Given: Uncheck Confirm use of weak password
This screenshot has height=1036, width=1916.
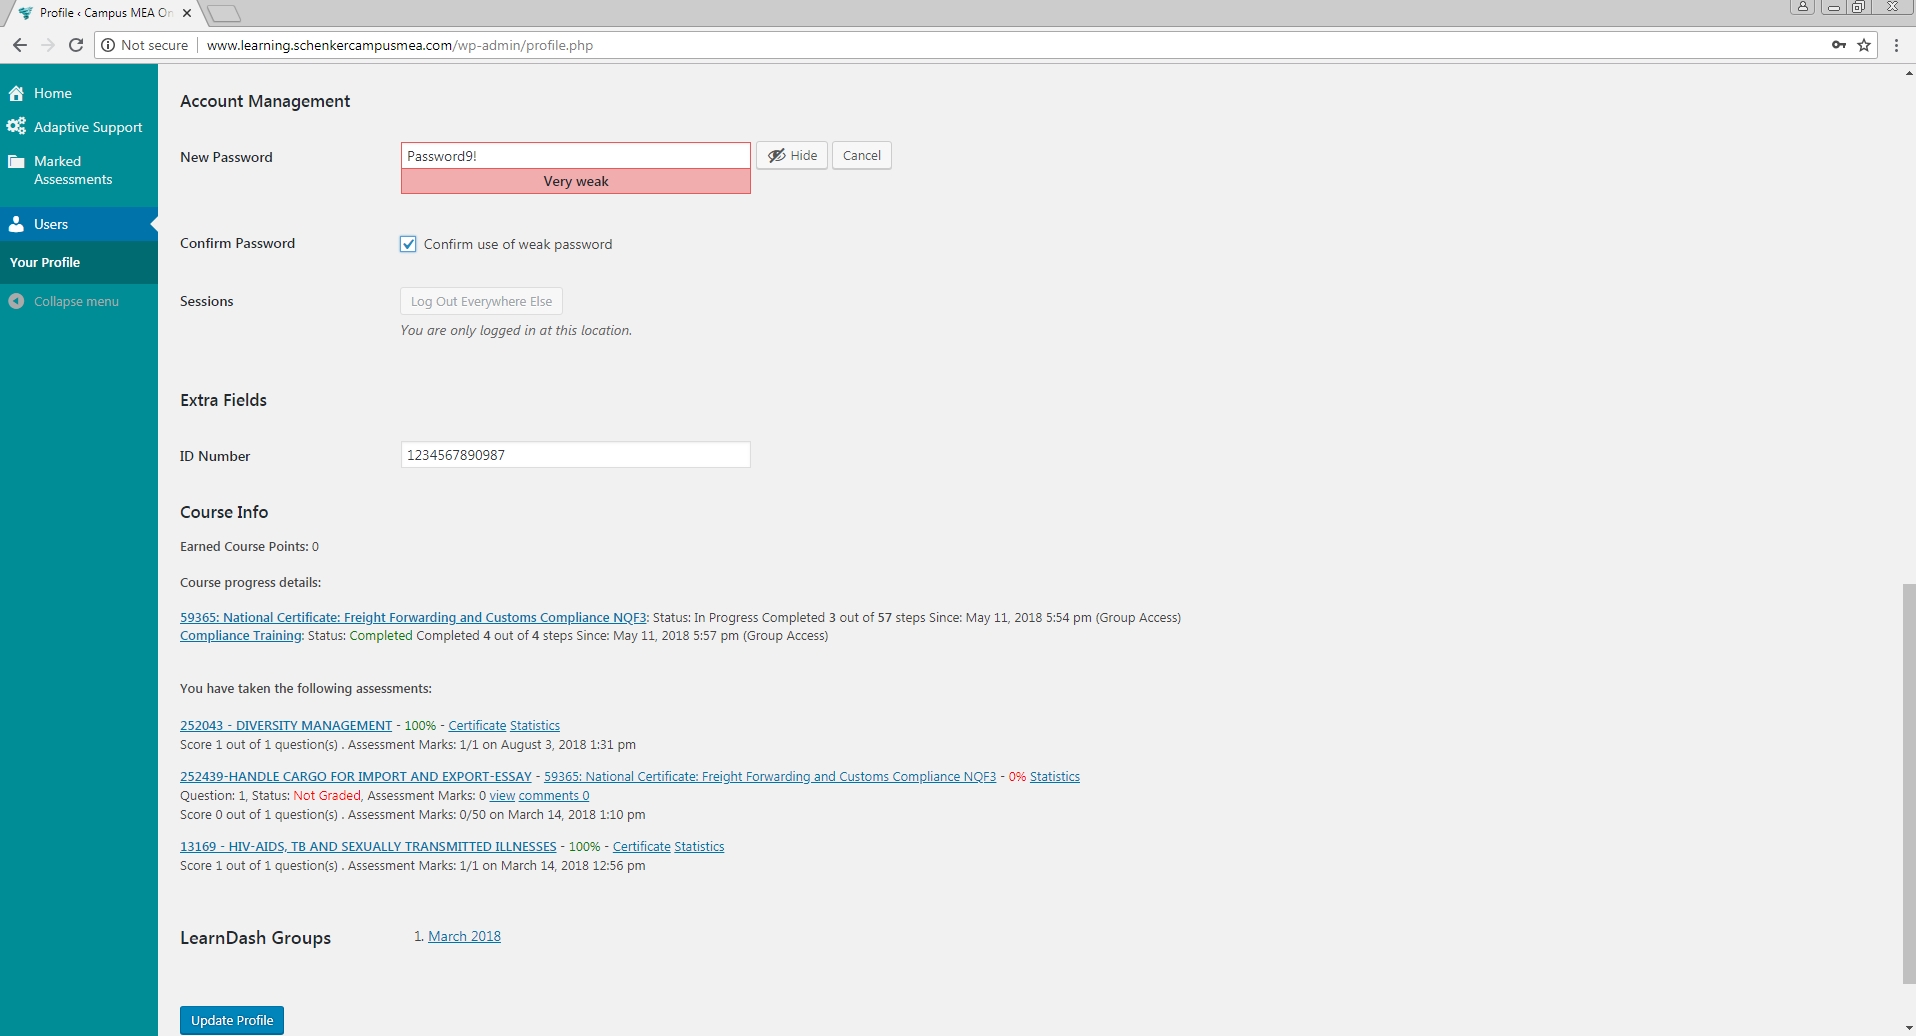Looking at the screenshot, I should point(408,244).
